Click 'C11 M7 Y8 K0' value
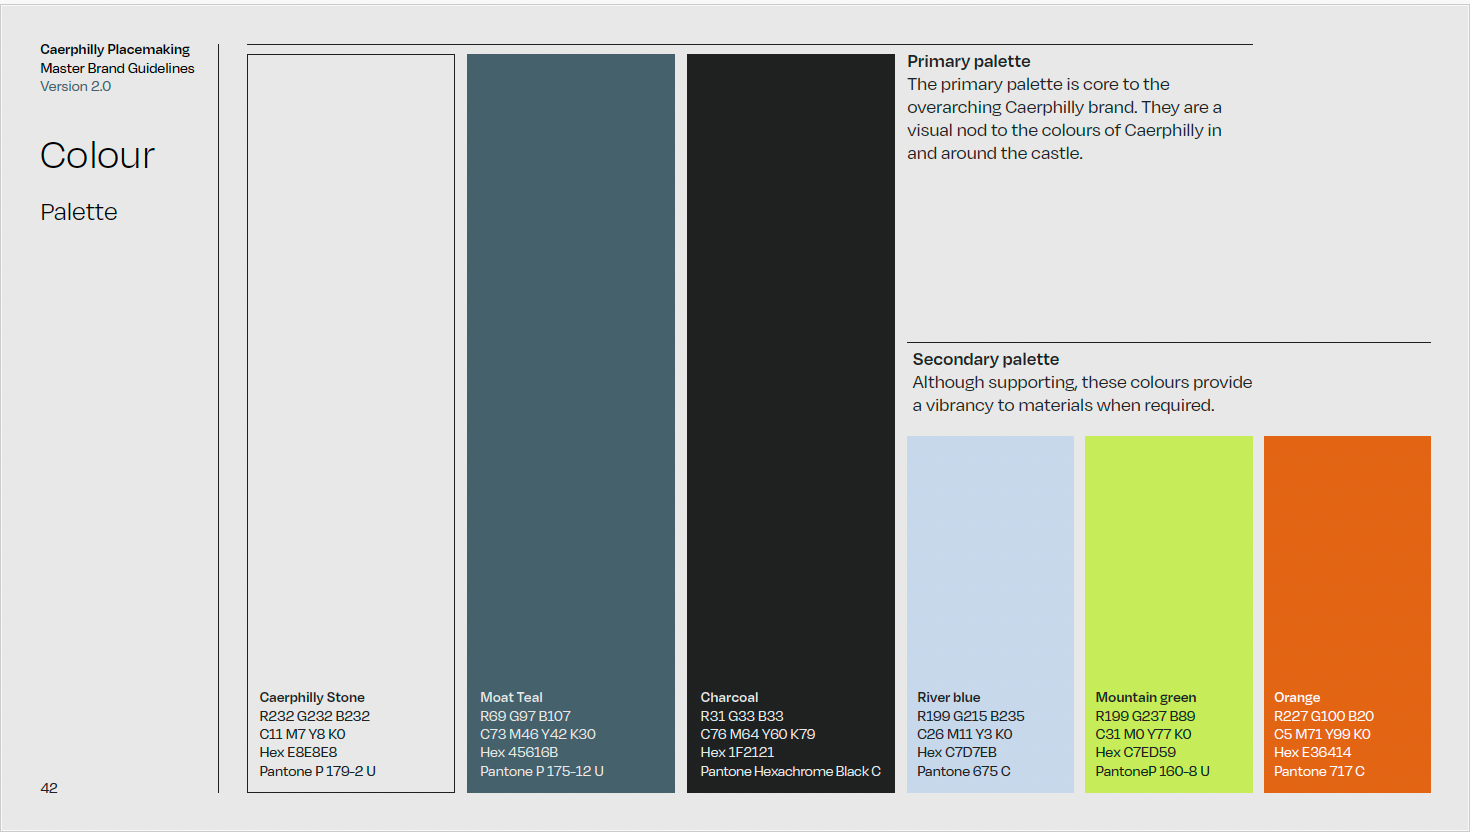The image size is (1470, 832). point(302,734)
